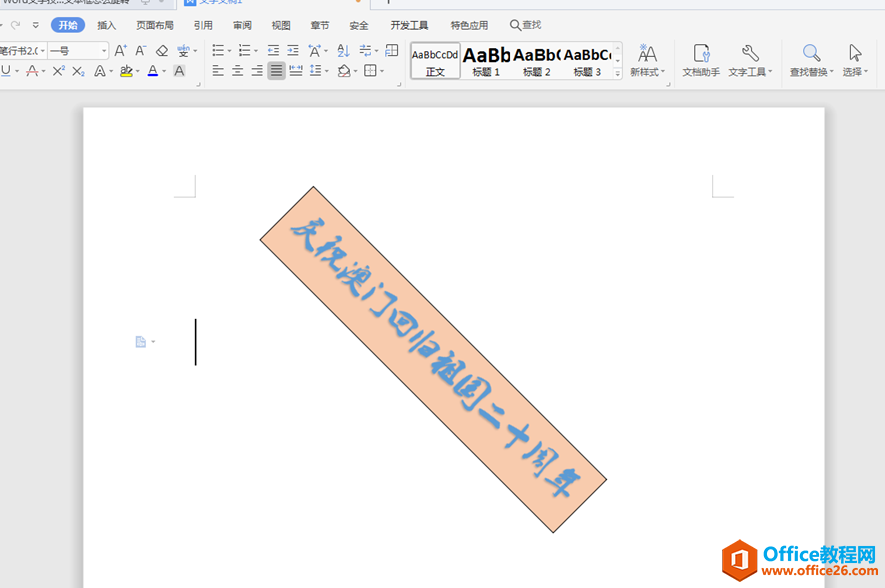Open the 章节 tab
Viewport: 885px width, 588px height.
pyautogui.click(x=319, y=25)
